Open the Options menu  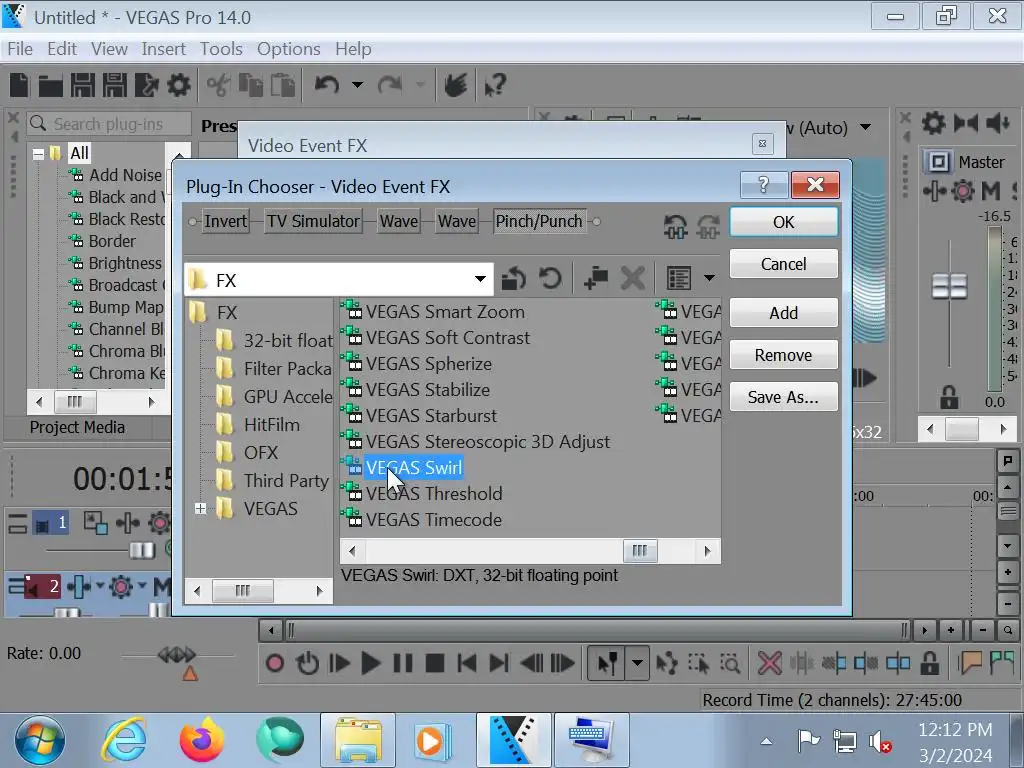(x=289, y=49)
